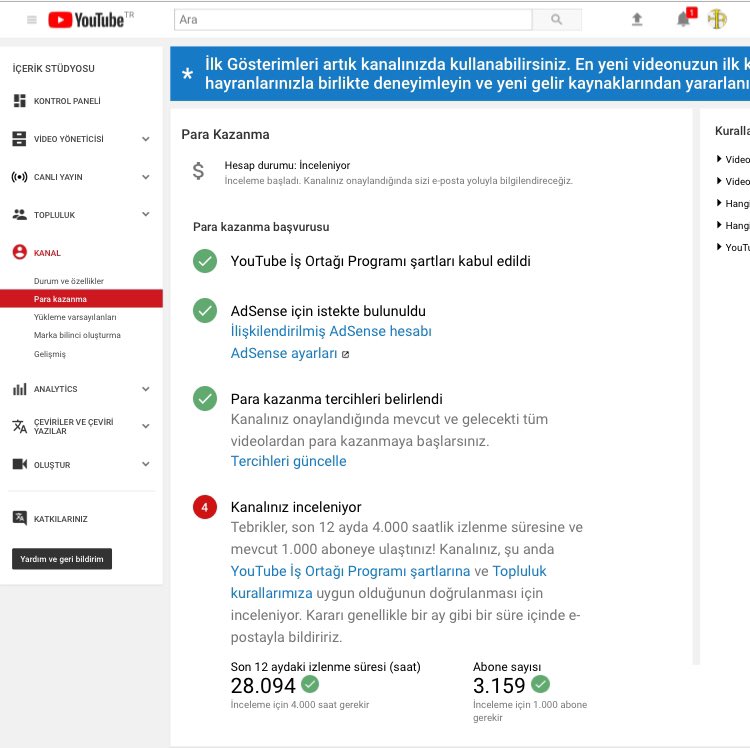Open notifications bell
Image resolution: width=750 pixels, height=748 pixels.
tap(683, 20)
